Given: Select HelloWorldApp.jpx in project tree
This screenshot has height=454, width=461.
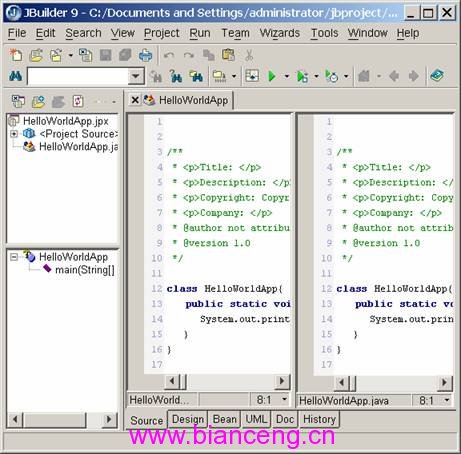Looking at the screenshot, I should [x=66, y=121].
